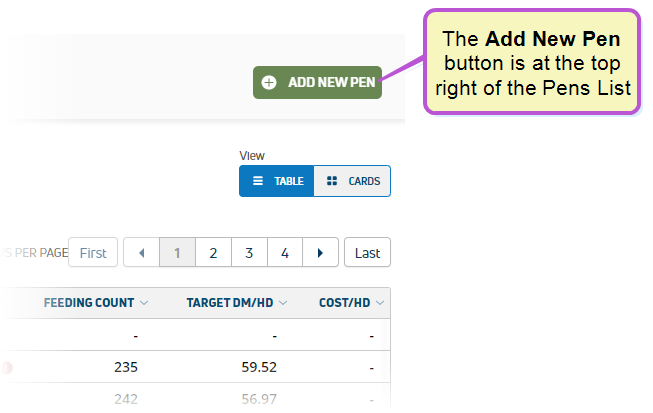653x413 pixels.
Task: Click the 59.52 target DM/HD cell
Action: 259,367
